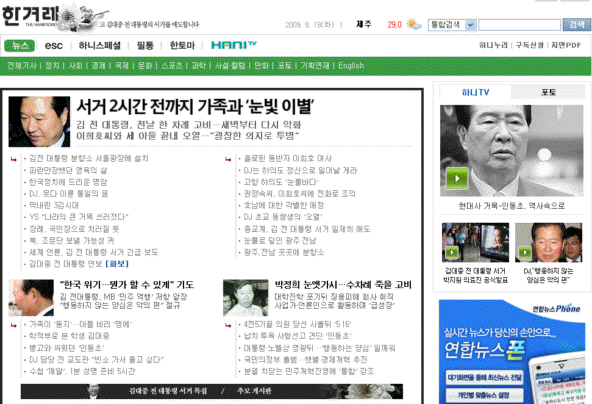592x404 pixels.
Task: Open 사설·칼럼 category
Action: [x=230, y=65]
